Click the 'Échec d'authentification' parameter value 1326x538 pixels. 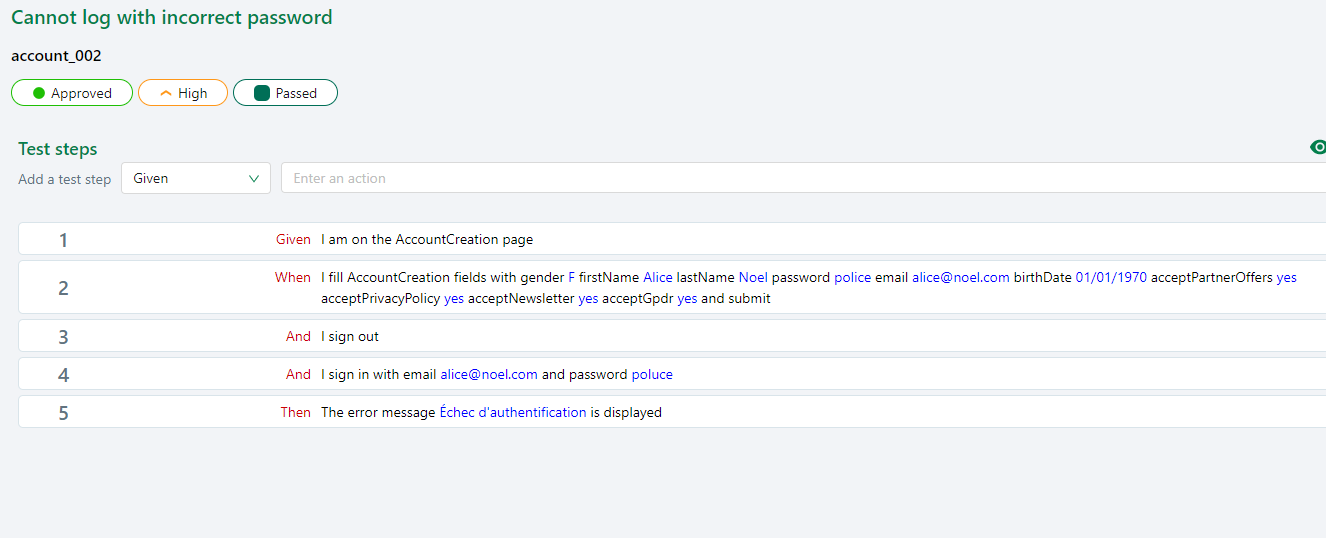(x=513, y=412)
